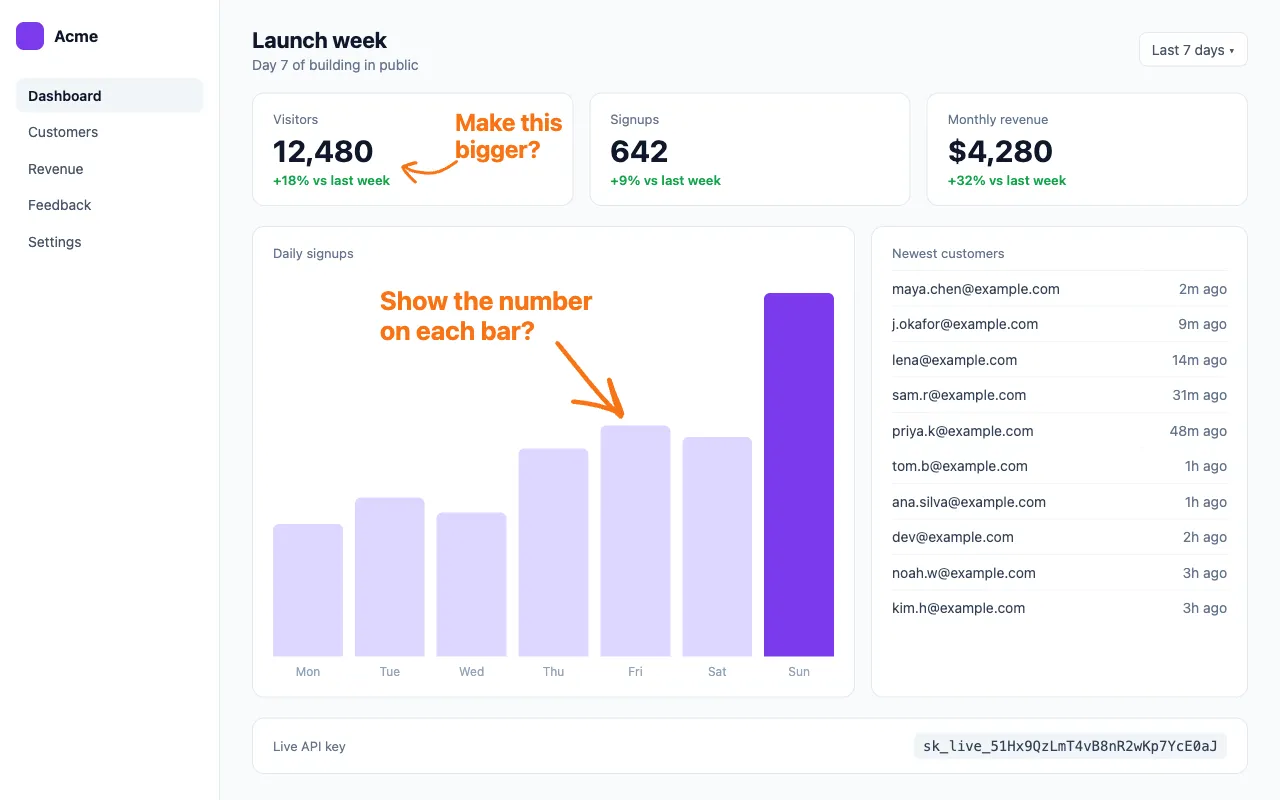Click the Live API key label
The height and width of the screenshot is (800, 1280).
tap(309, 746)
